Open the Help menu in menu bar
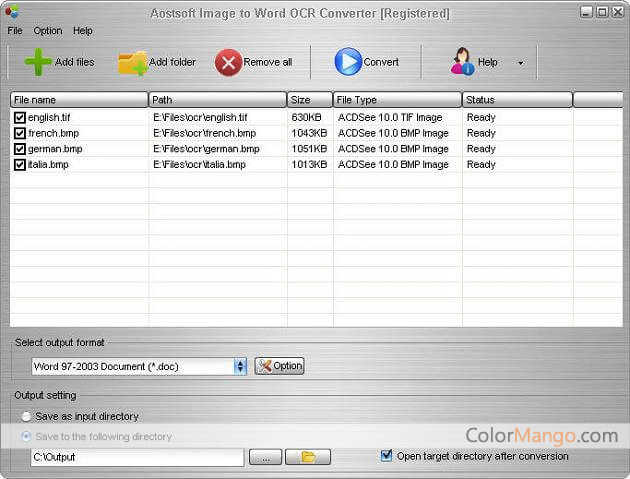 83,31
